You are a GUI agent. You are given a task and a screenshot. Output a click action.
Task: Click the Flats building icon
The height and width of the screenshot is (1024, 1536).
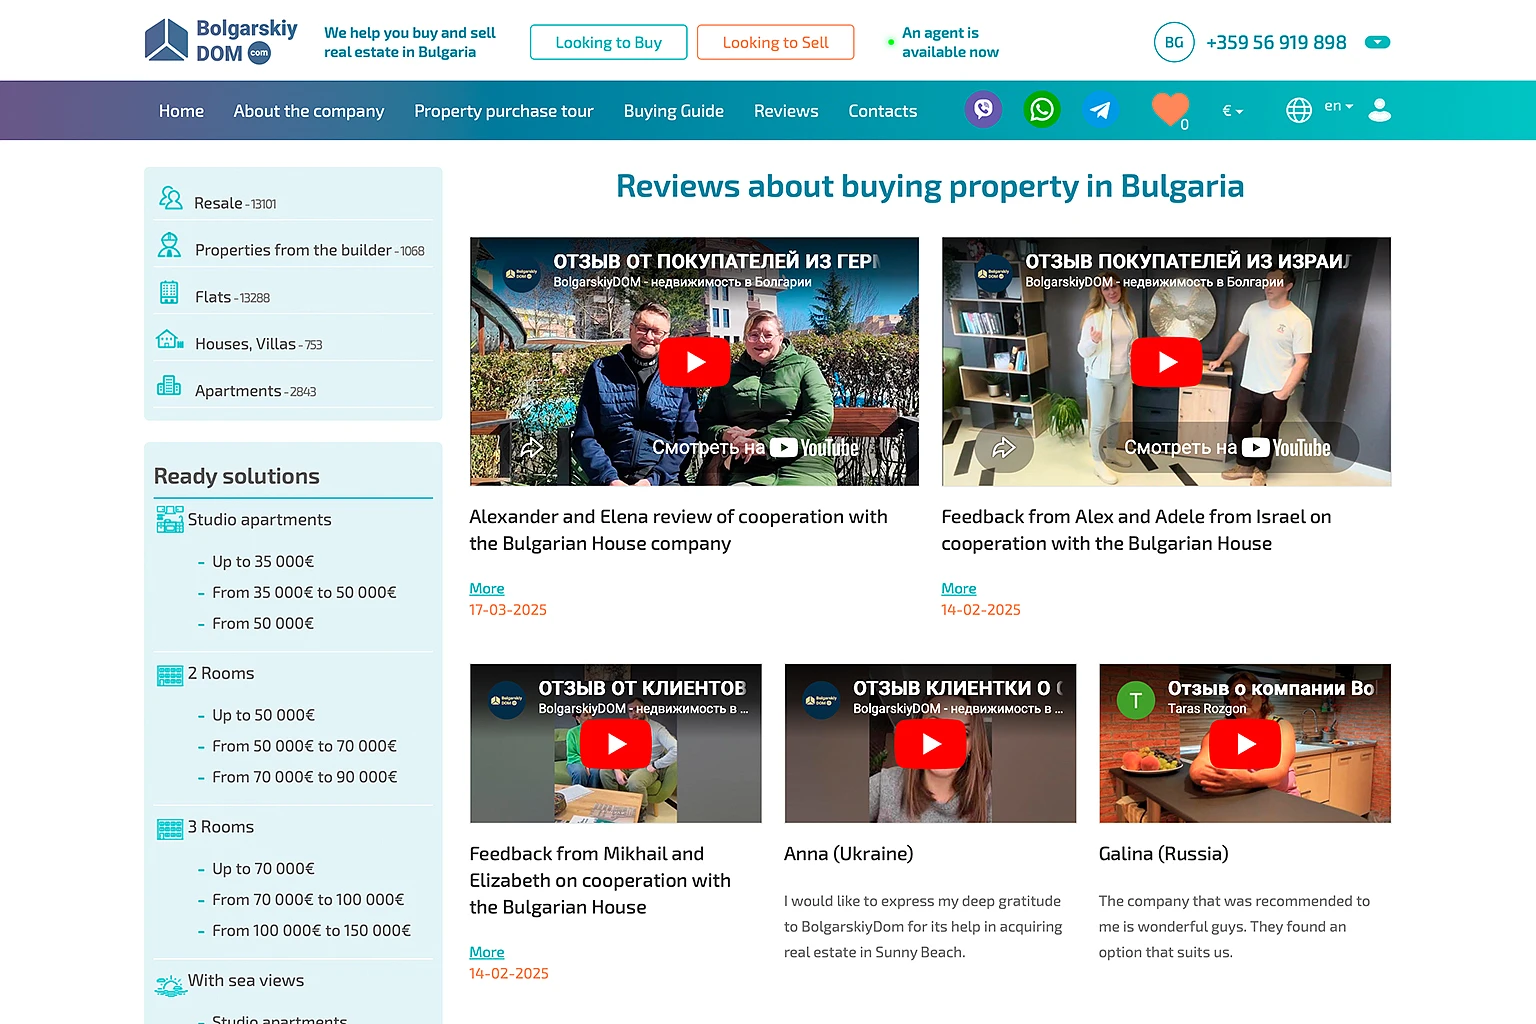169,292
